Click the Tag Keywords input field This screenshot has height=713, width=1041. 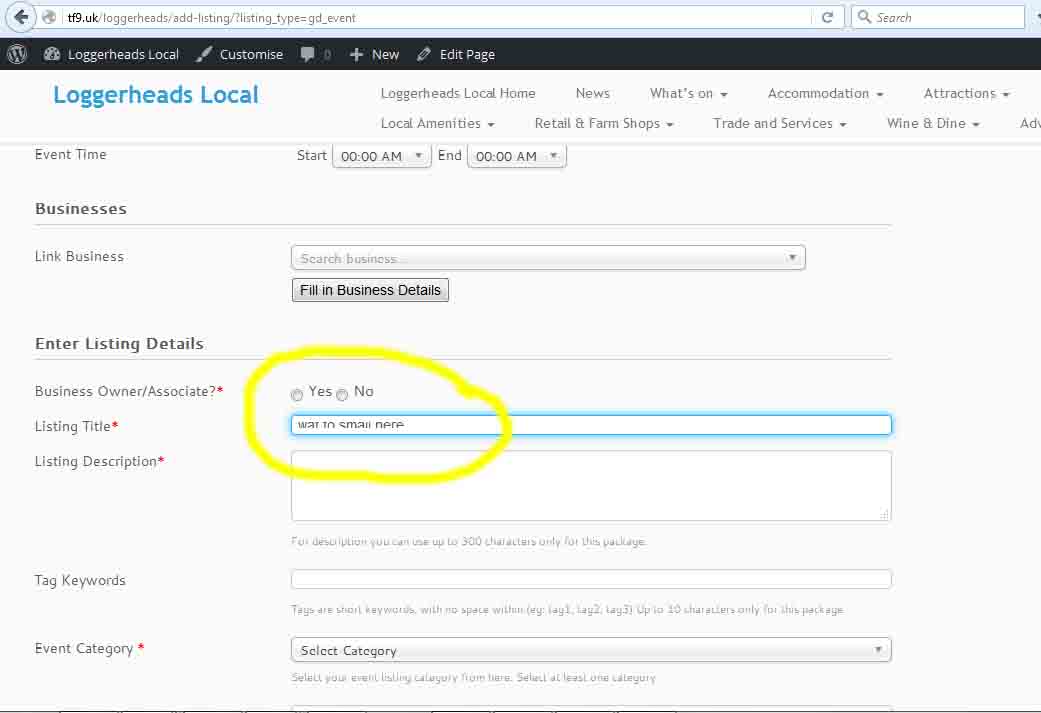tap(590, 579)
